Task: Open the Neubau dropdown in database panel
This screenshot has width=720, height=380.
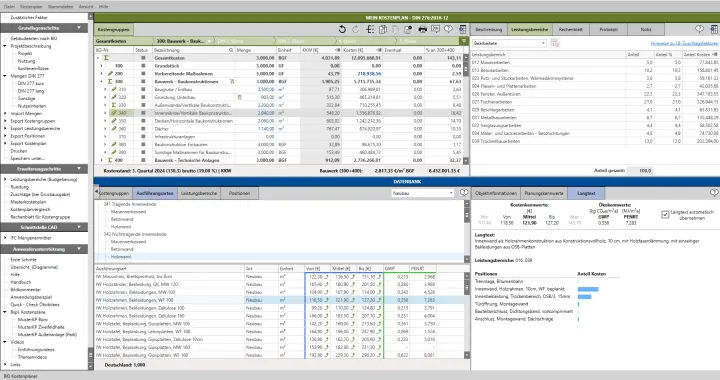Action: click(423, 193)
